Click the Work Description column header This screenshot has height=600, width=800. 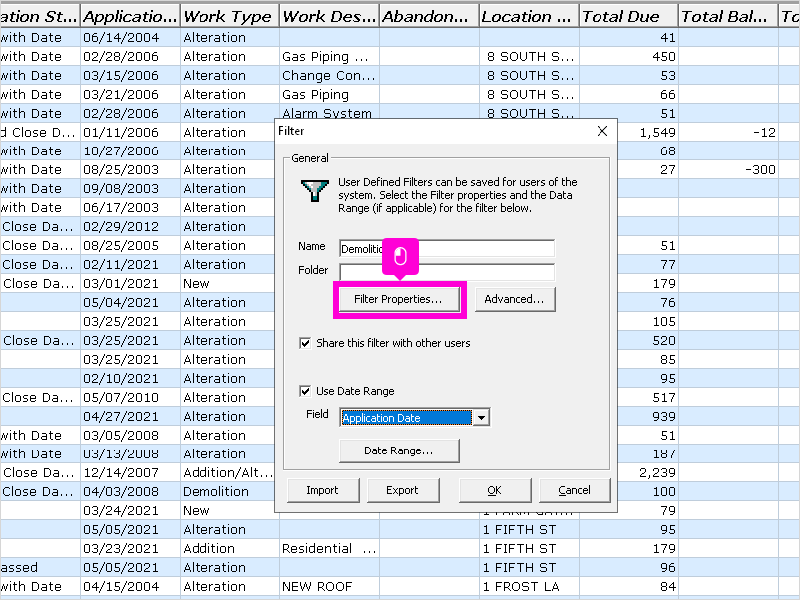pyautogui.click(x=329, y=16)
